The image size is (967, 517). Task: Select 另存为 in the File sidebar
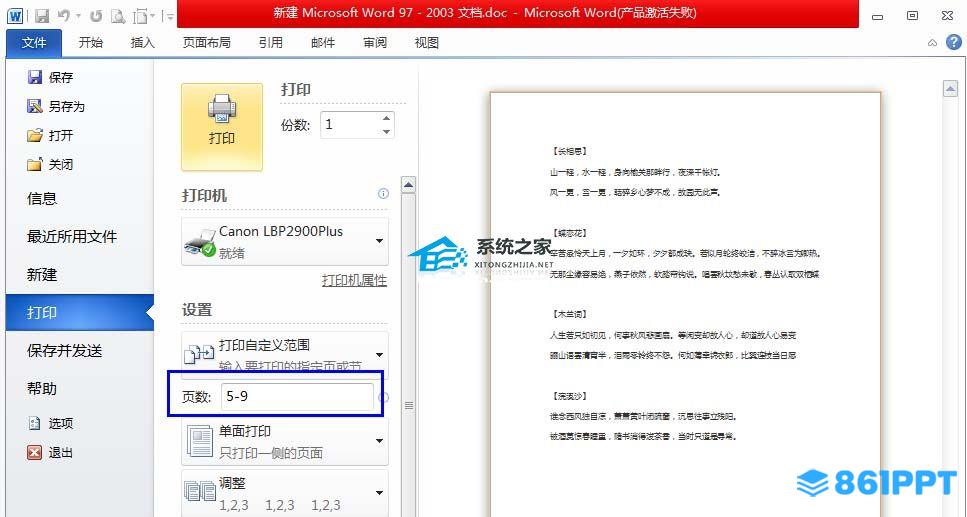click(56, 106)
